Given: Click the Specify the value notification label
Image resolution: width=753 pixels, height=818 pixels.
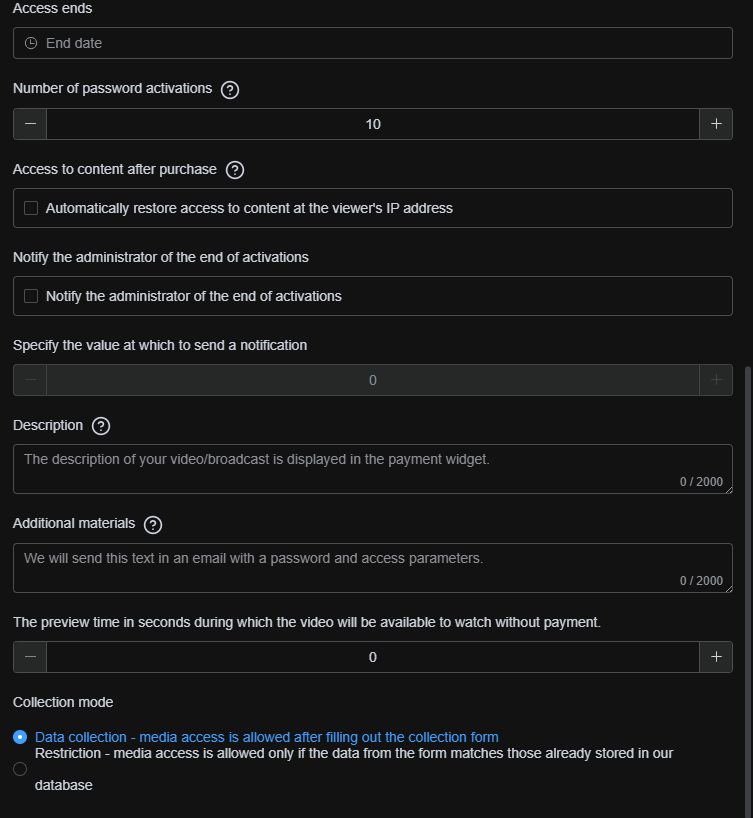Looking at the screenshot, I should [x=160, y=345].
